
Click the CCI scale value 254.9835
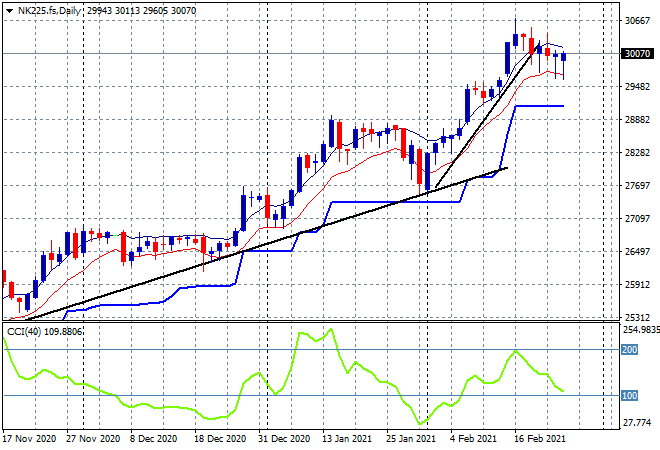641,330
